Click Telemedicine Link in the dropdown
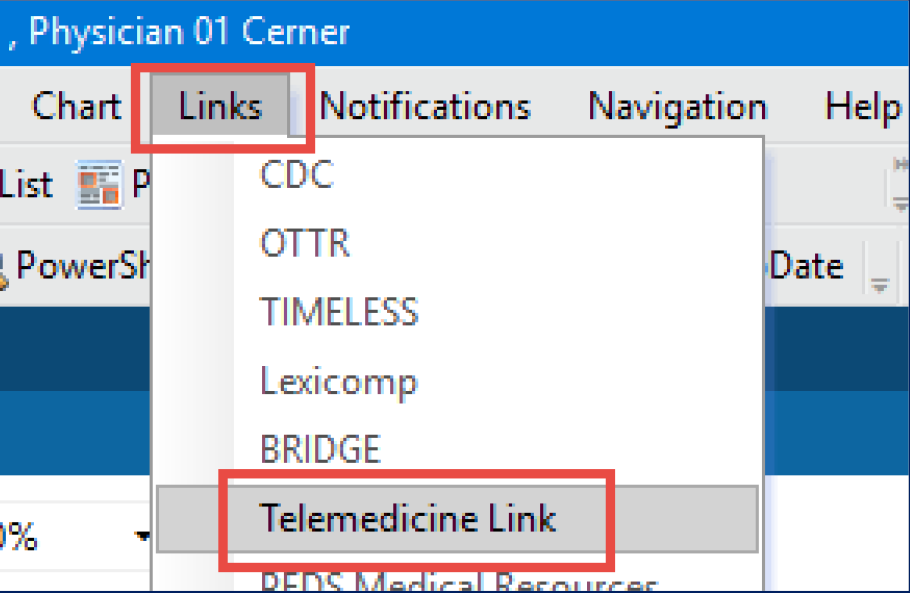Image resolution: width=910 pixels, height=593 pixels. coord(408,518)
